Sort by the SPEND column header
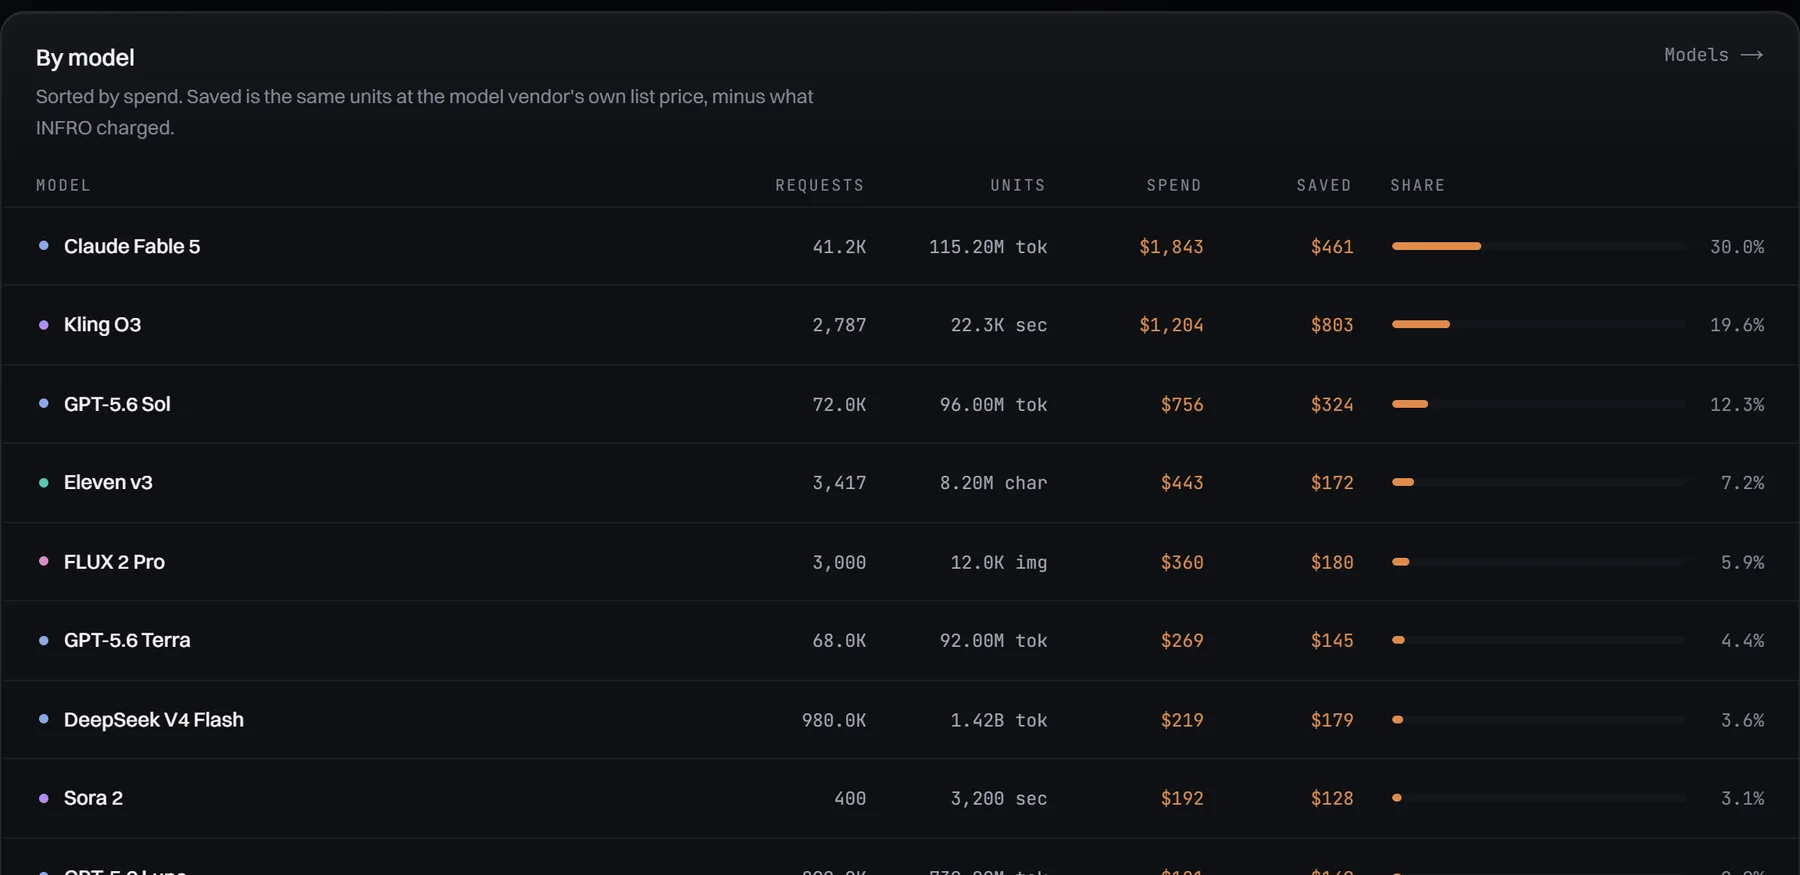Screen dimensions: 1800x875 tap(1174, 185)
